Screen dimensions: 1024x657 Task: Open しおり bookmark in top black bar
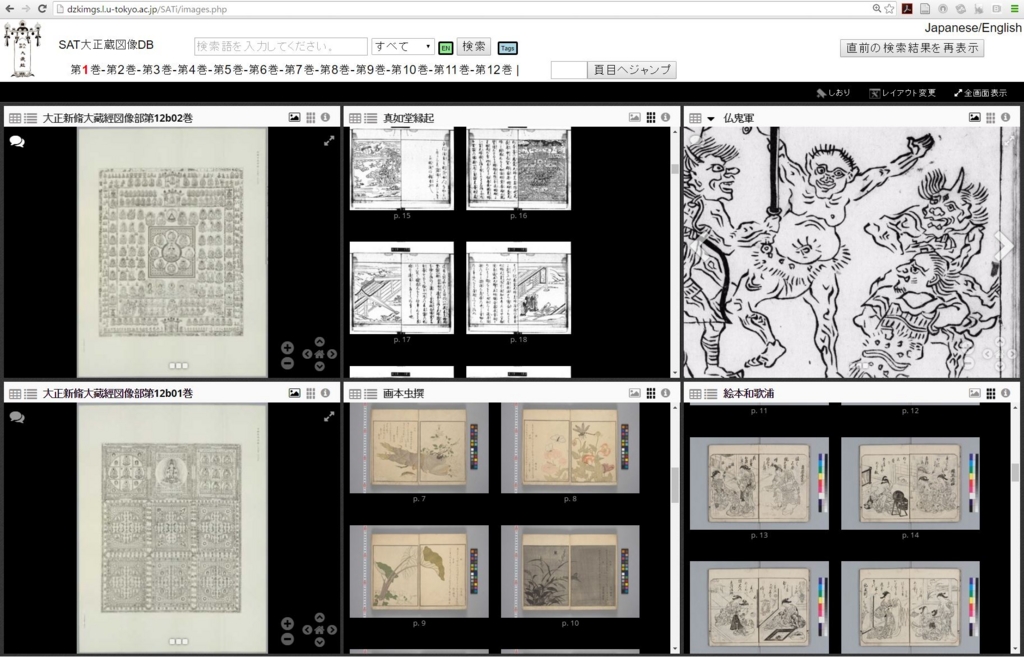(833, 93)
